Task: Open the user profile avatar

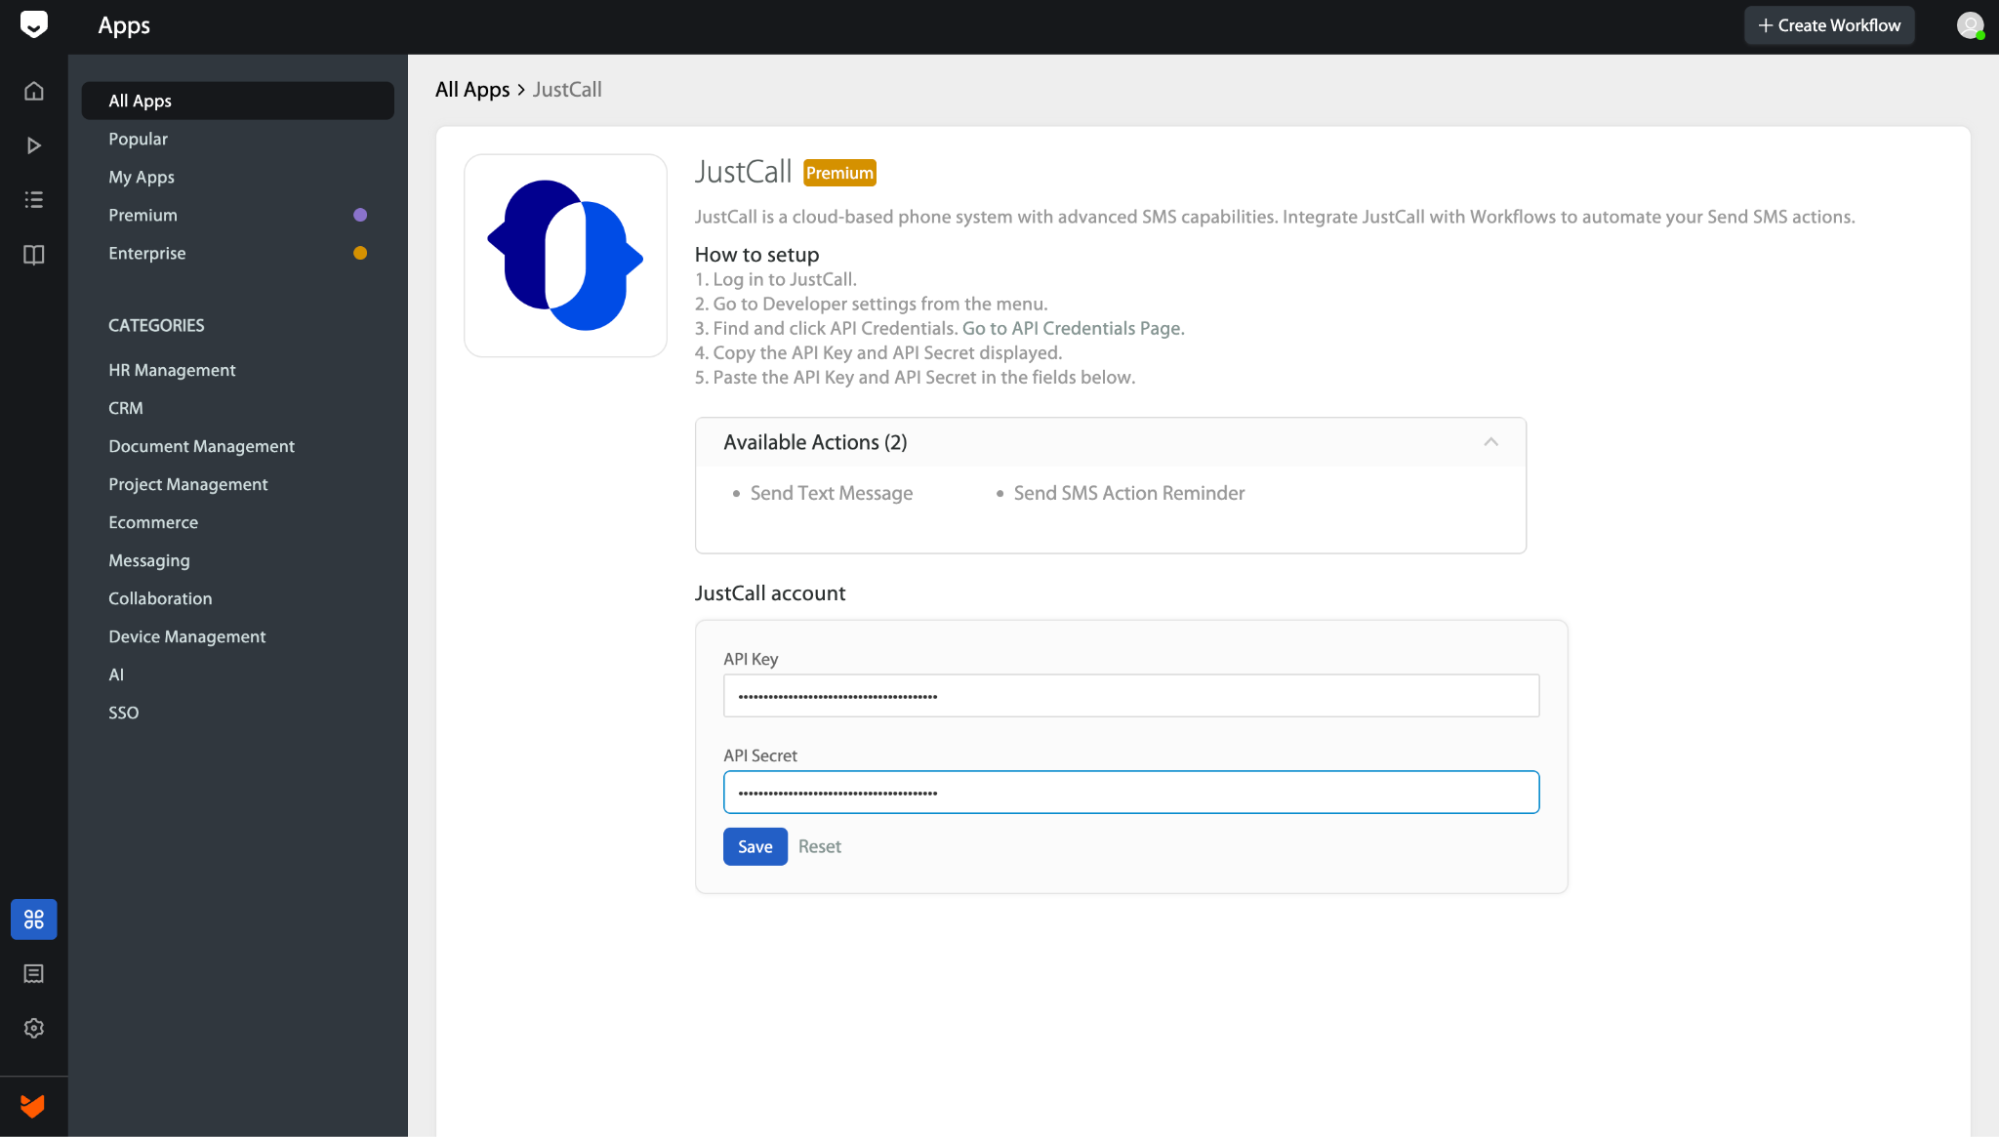Action: click(1970, 26)
